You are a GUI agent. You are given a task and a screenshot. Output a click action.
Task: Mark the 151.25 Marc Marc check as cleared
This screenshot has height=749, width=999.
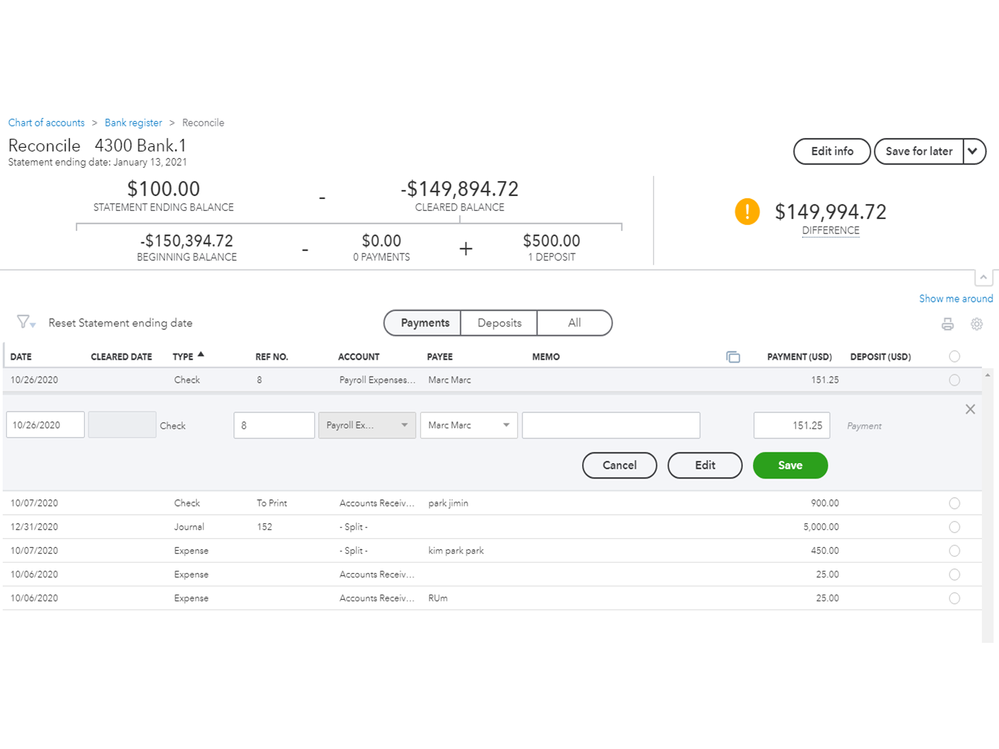tap(954, 380)
